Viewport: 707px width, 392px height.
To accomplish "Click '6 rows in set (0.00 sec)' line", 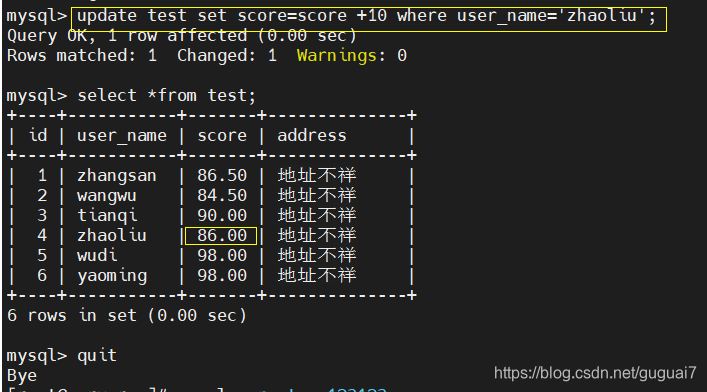I will [x=127, y=315].
